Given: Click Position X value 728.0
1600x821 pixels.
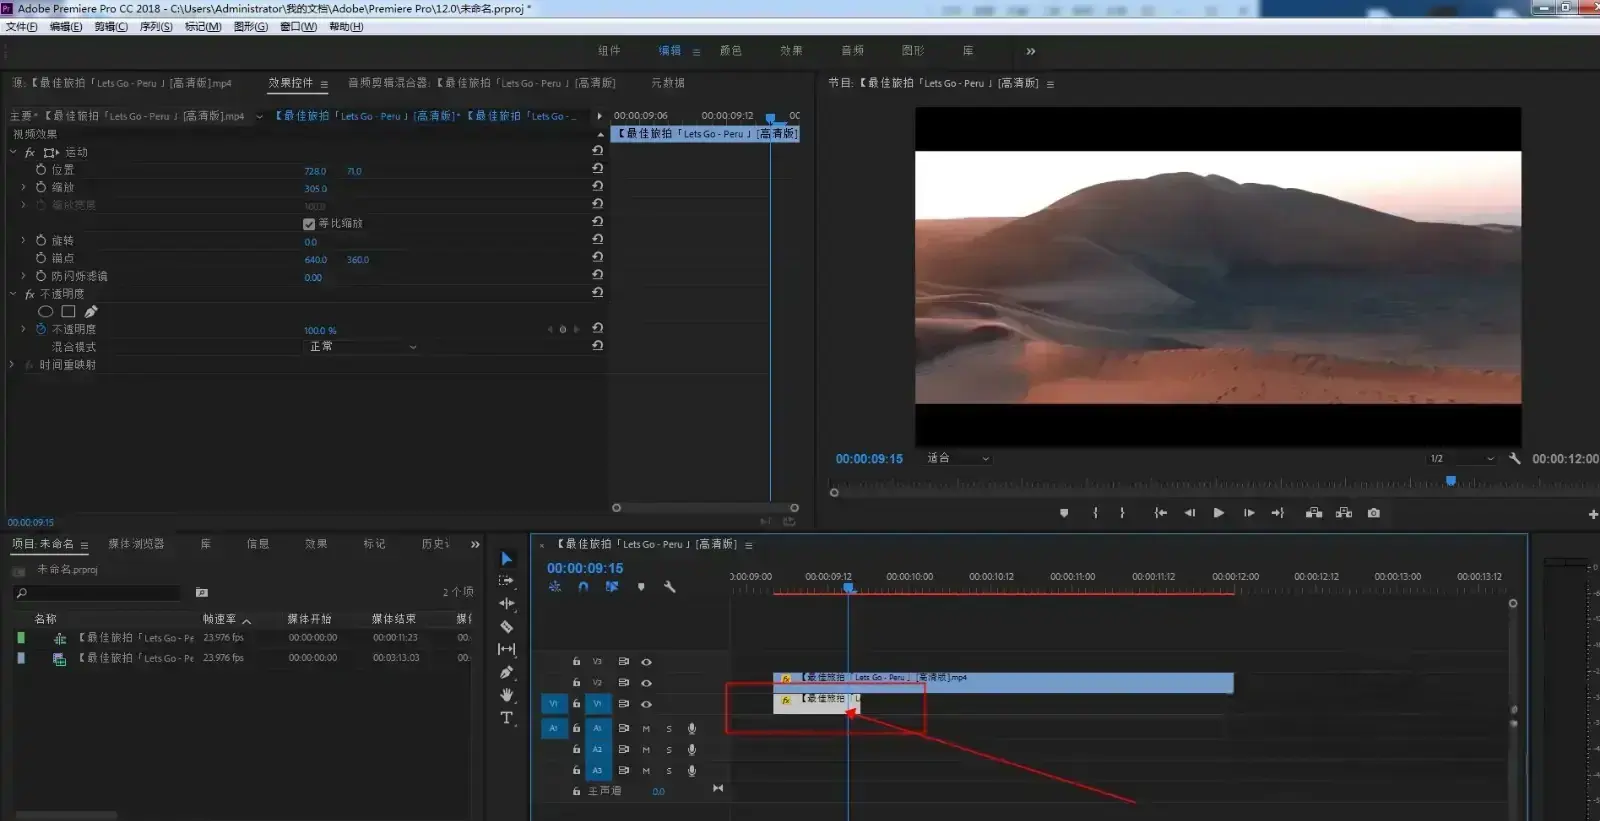Looking at the screenshot, I should click(x=315, y=171).
